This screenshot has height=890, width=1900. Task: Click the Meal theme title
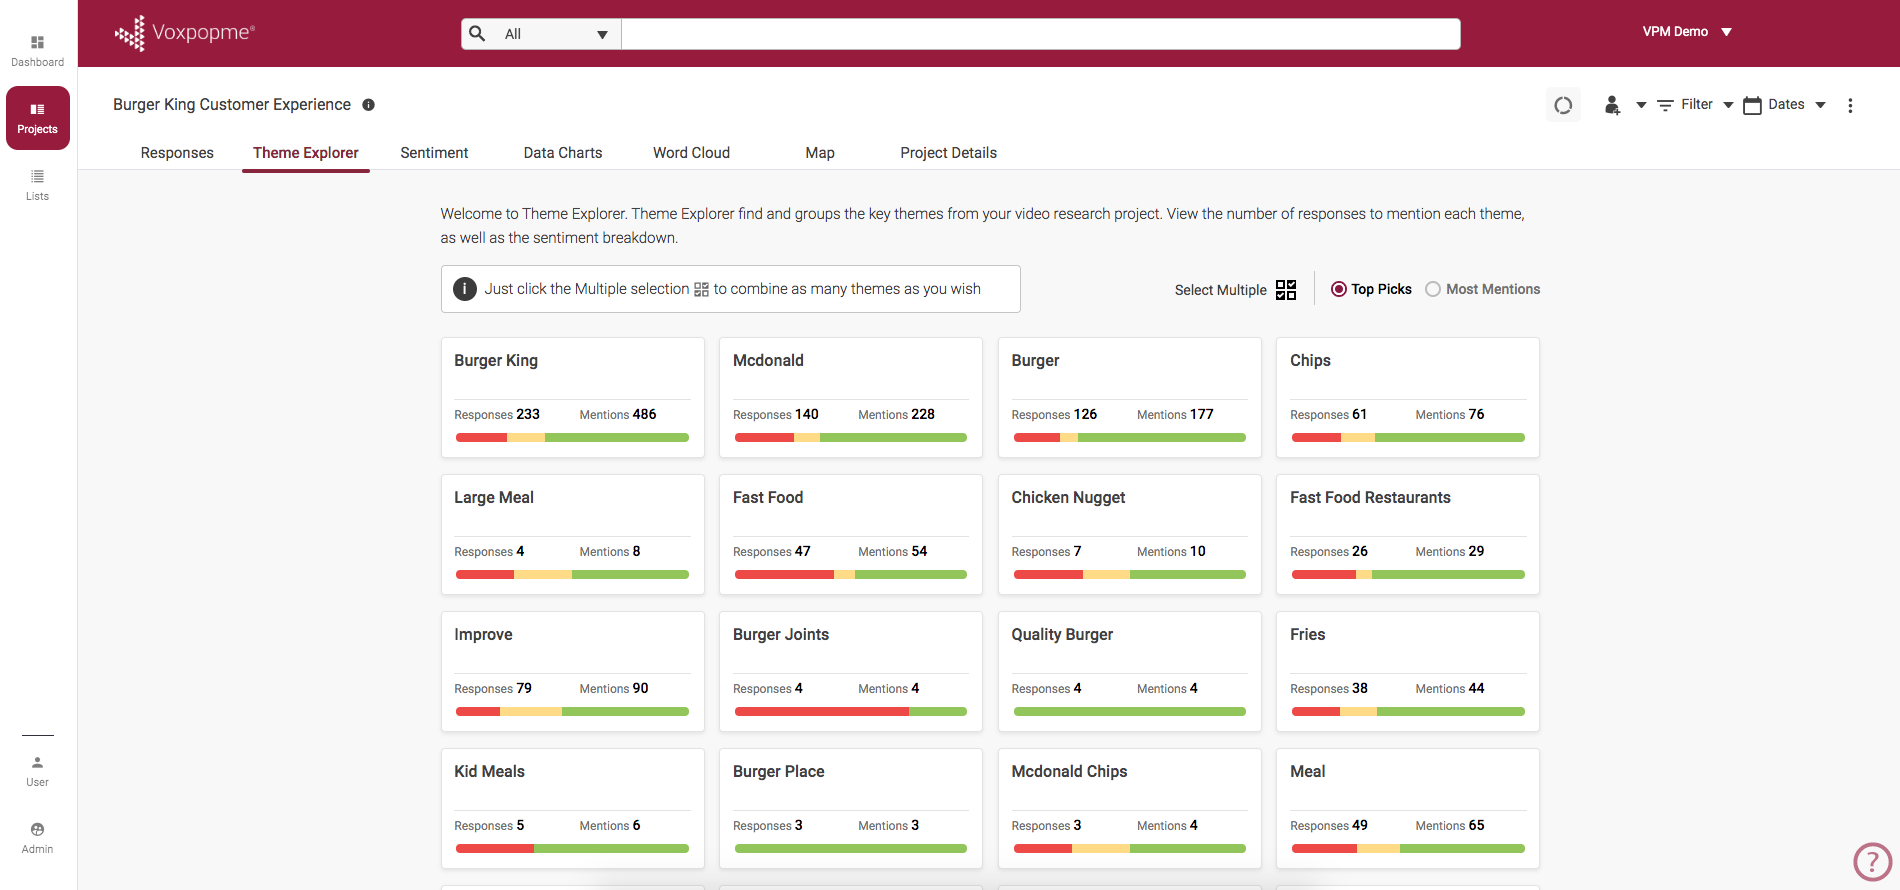1307,772
